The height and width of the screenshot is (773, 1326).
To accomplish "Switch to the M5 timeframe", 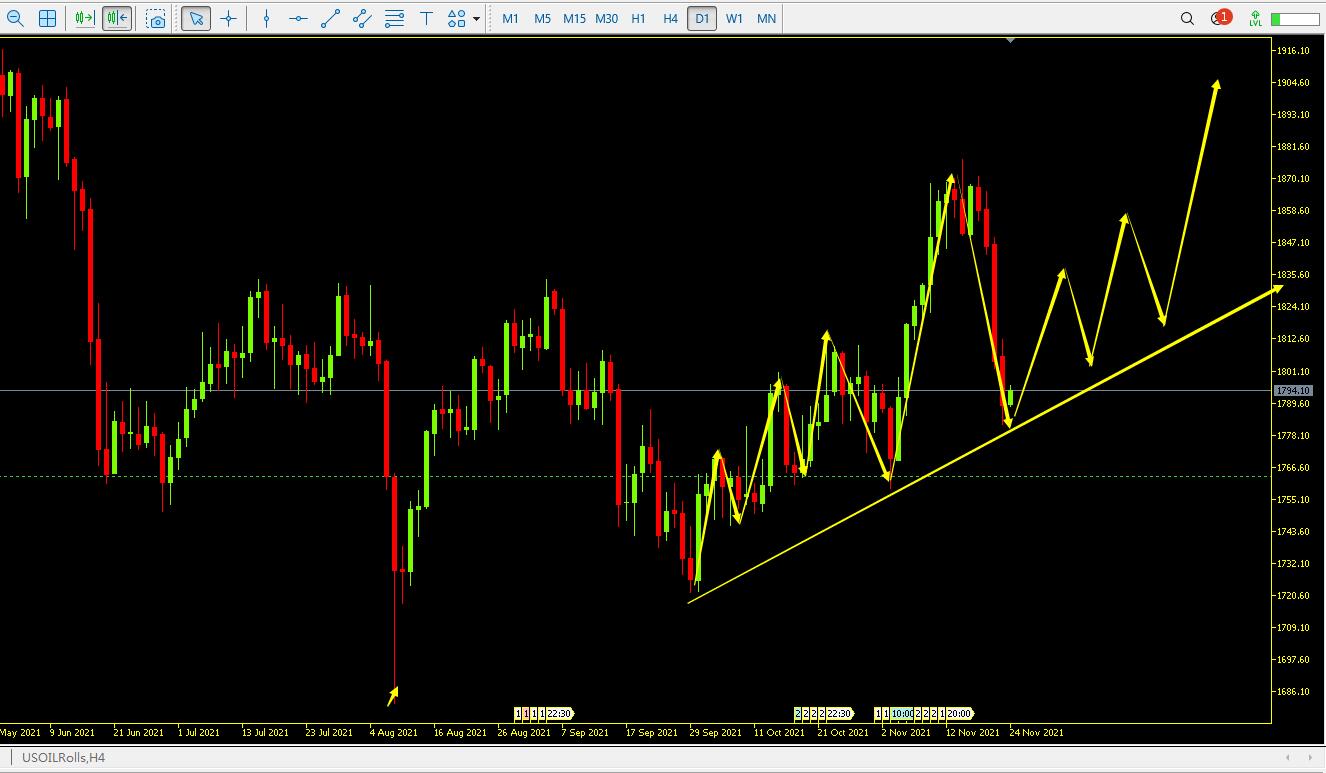I will tap(542, 19).
